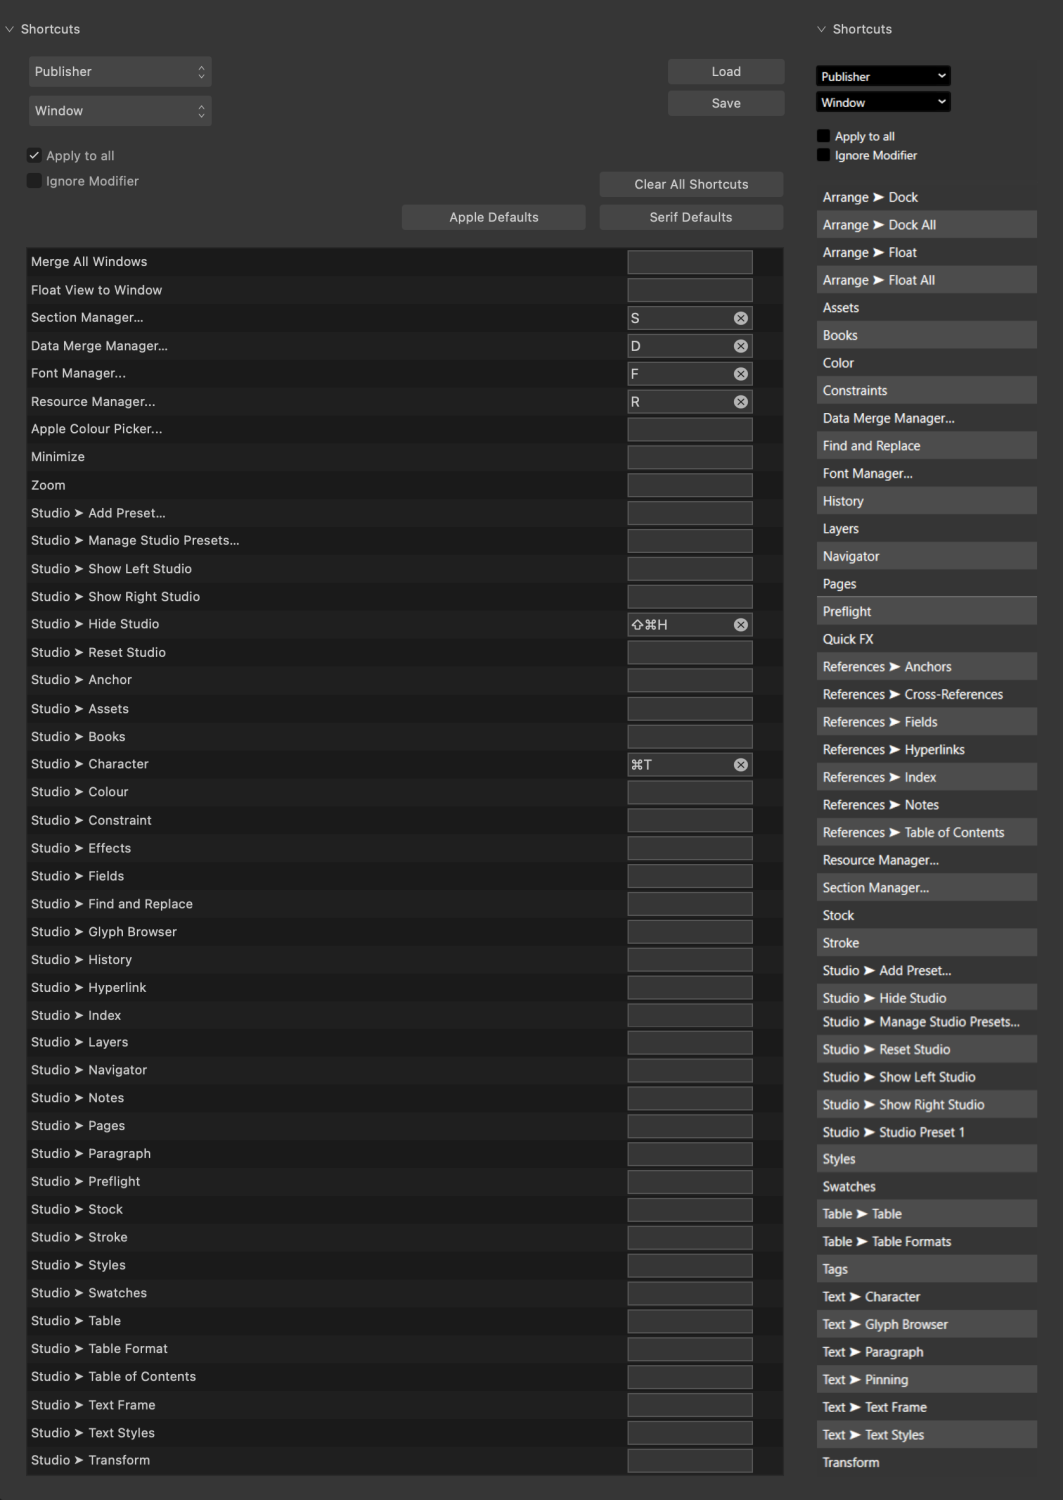Restore Apple Defaults shortcuts
1063x1500 pixels.
[x=493, y=217]
